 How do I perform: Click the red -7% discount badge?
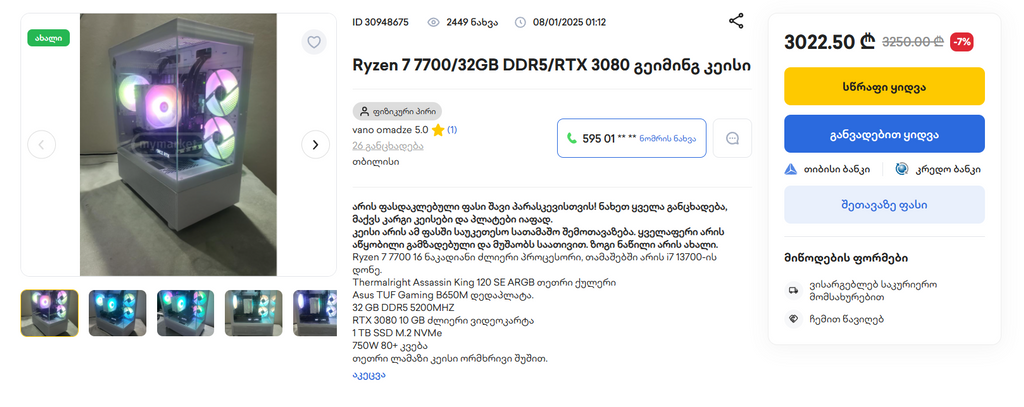[x=962, y=42]
